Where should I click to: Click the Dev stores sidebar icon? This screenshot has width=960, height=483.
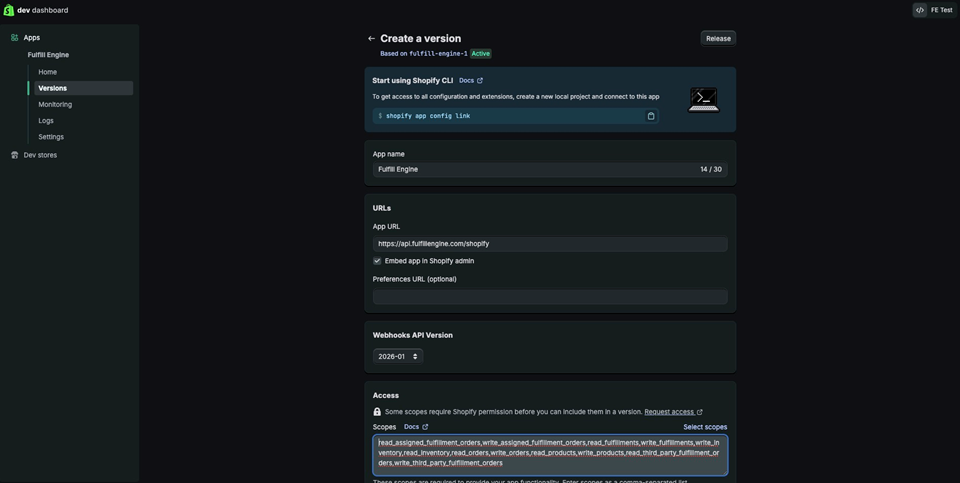15,155
